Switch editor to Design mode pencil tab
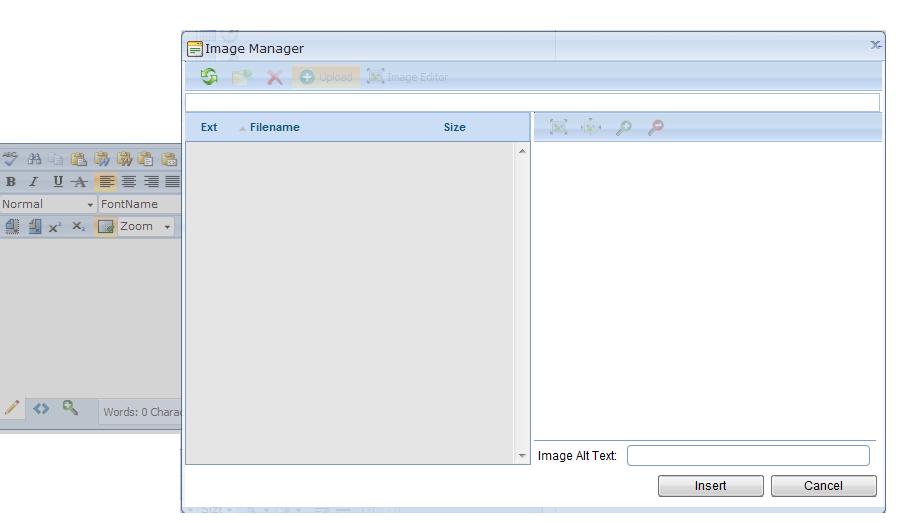Viewport: 905px width, 523px height. tap(12, 408)
